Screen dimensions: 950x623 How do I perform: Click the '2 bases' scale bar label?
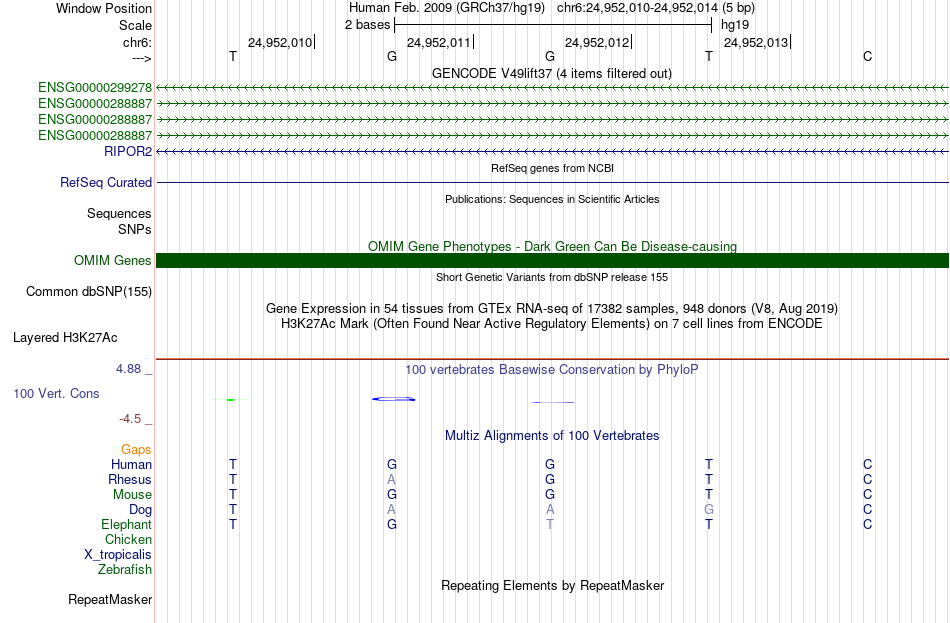tap(368, 25)
